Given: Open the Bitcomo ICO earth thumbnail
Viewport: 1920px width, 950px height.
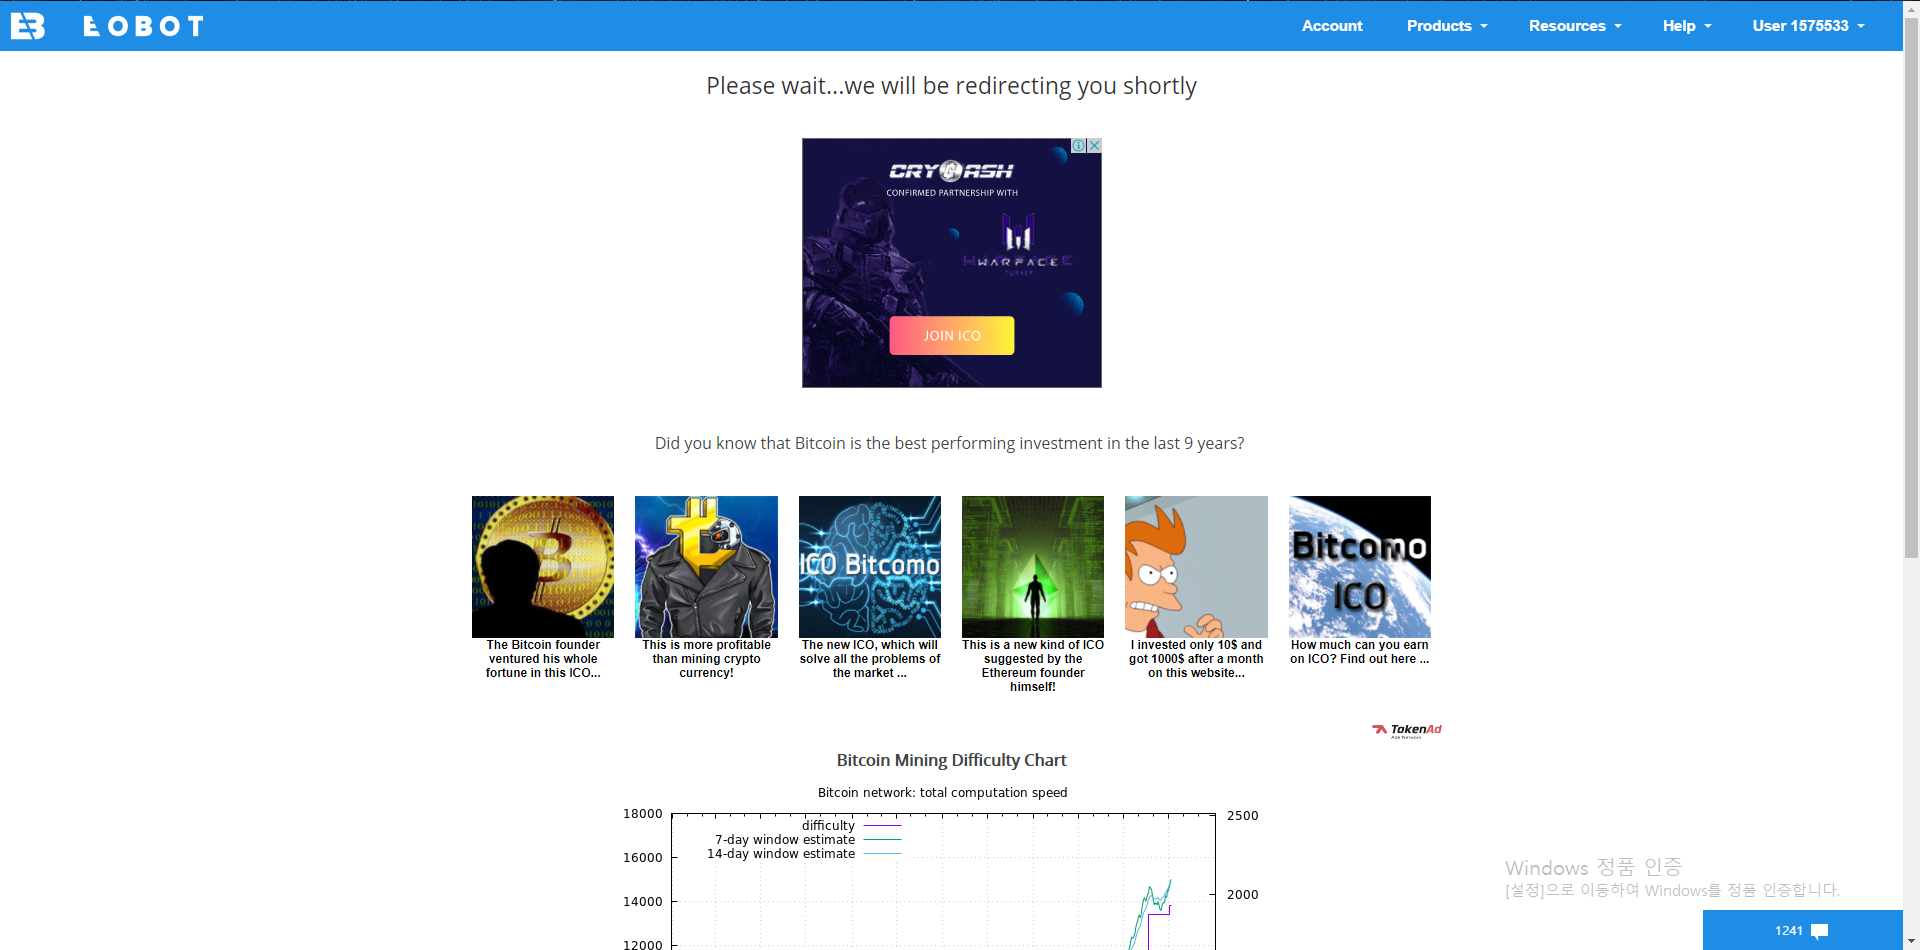Looking at the screenshot, I should (1360, 567).
